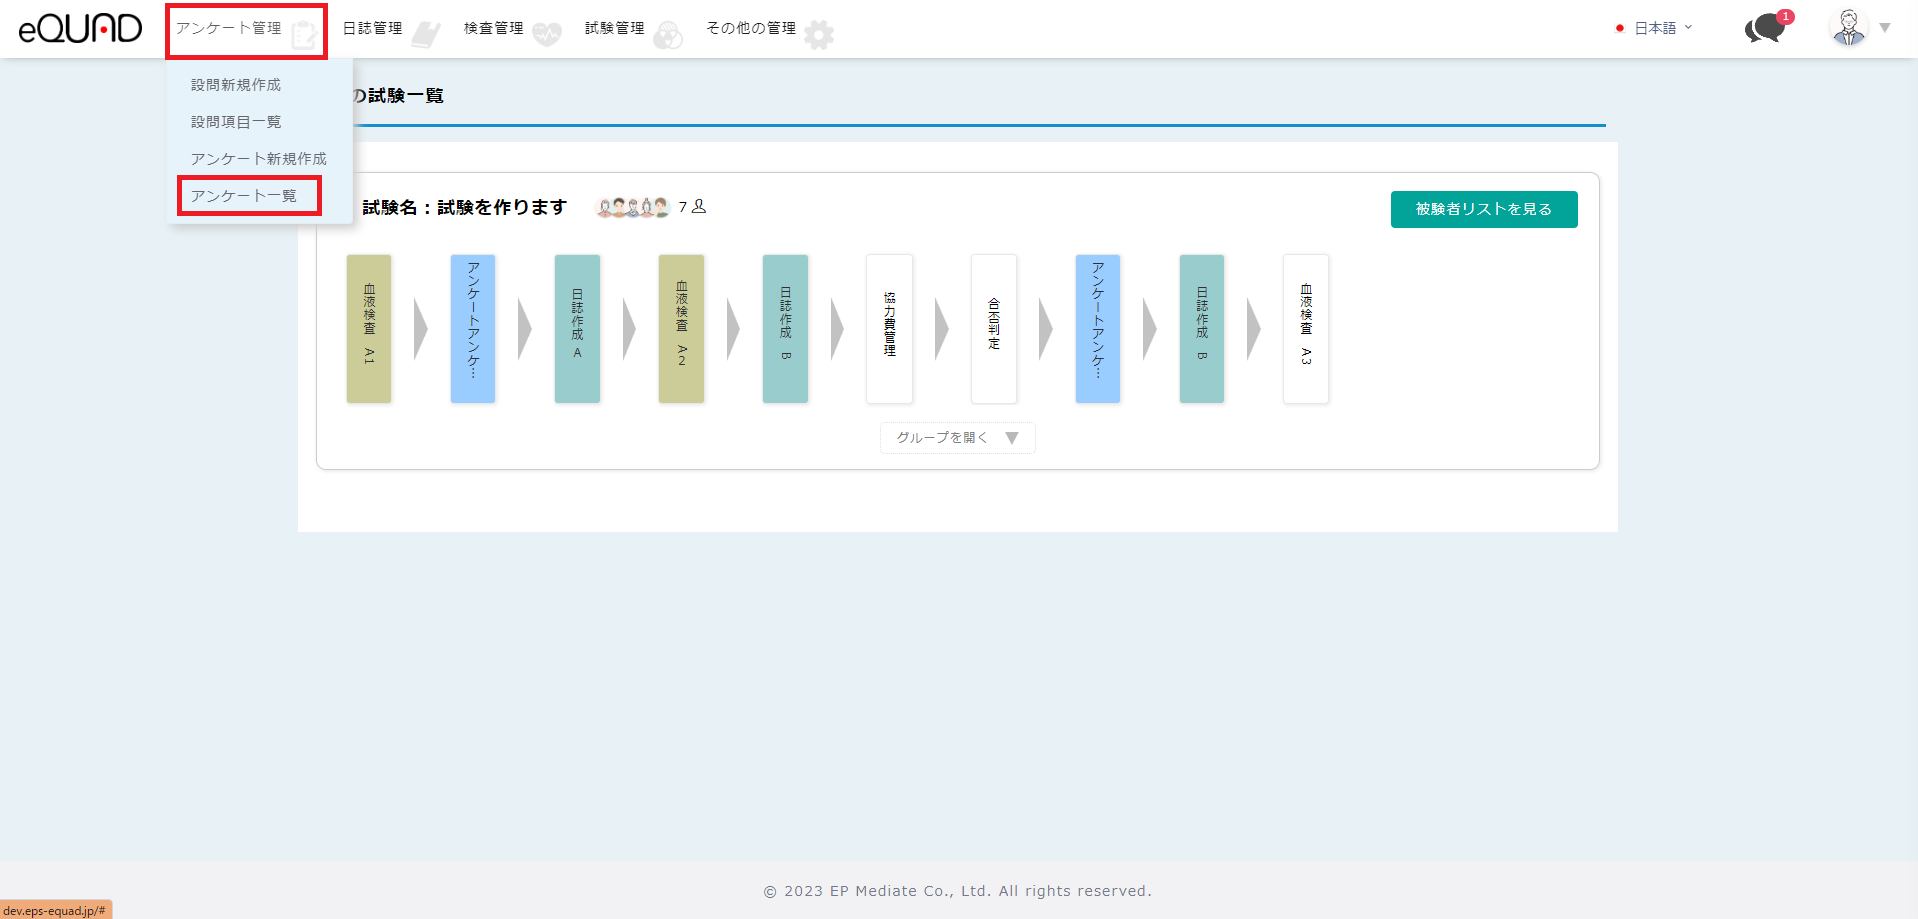This screenshot has width=1918, height=919.
Task: Click the clipboard icon beside アンケート管理
Action: coord(304,35)
